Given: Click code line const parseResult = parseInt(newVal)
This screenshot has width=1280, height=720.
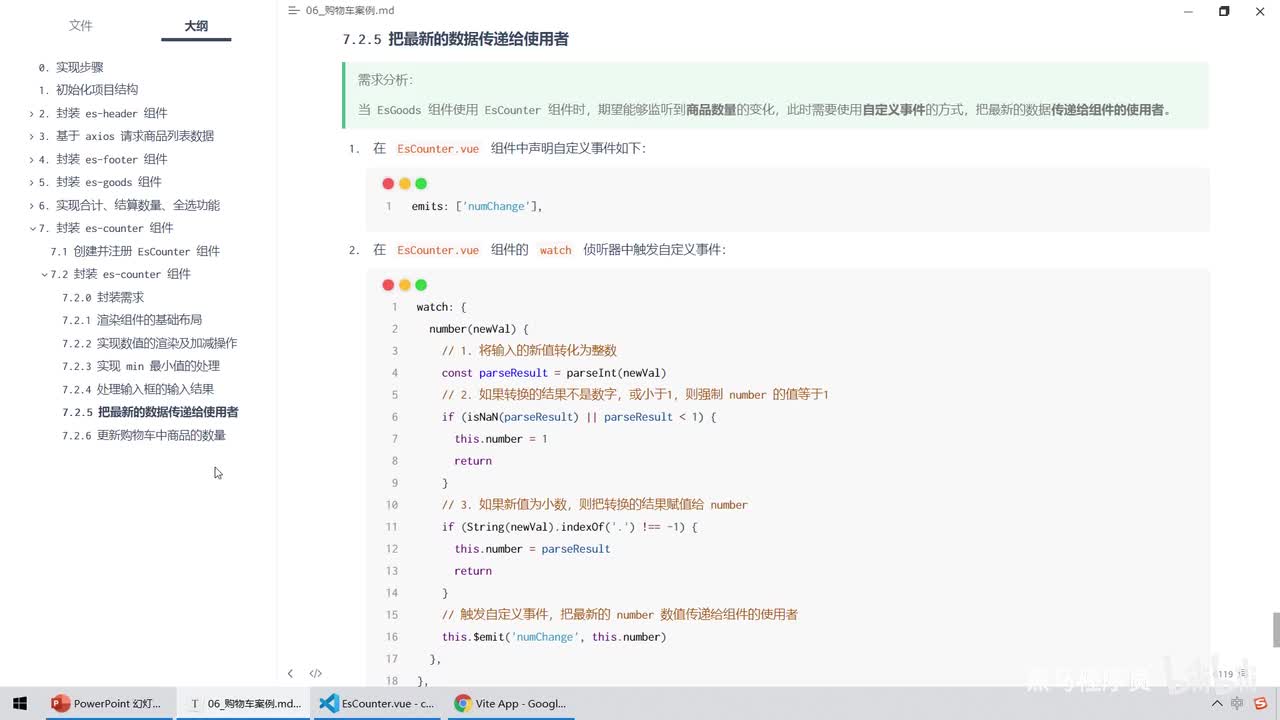Looking at the screenshot, I should [x=554, y=373].
